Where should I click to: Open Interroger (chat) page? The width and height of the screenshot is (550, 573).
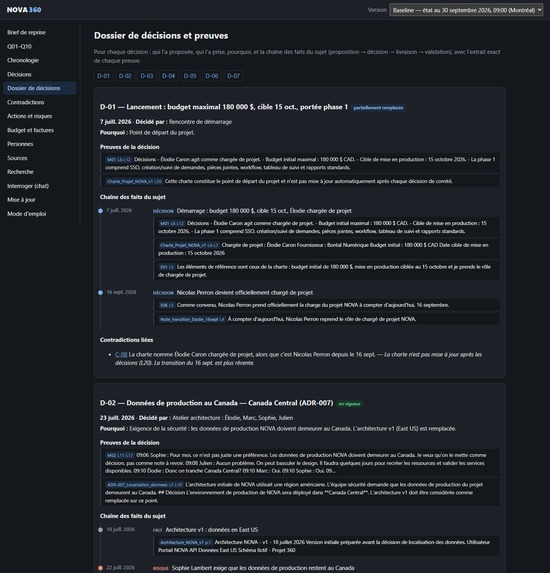click(x=40, y=186)
